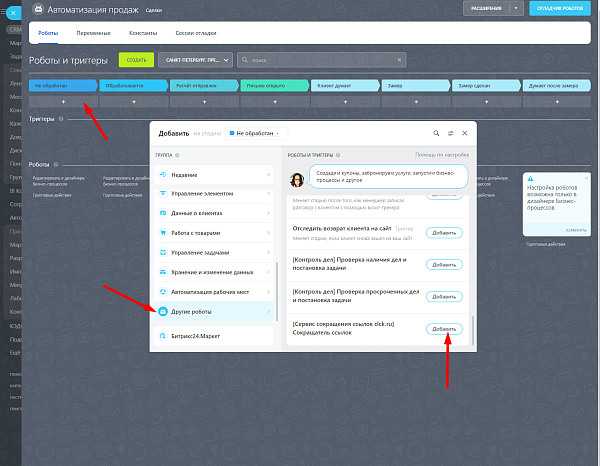Screen dimensions: 600x466
Task: Click the help icon next to 'Триггеры'
Action: [x=61, y=119]
